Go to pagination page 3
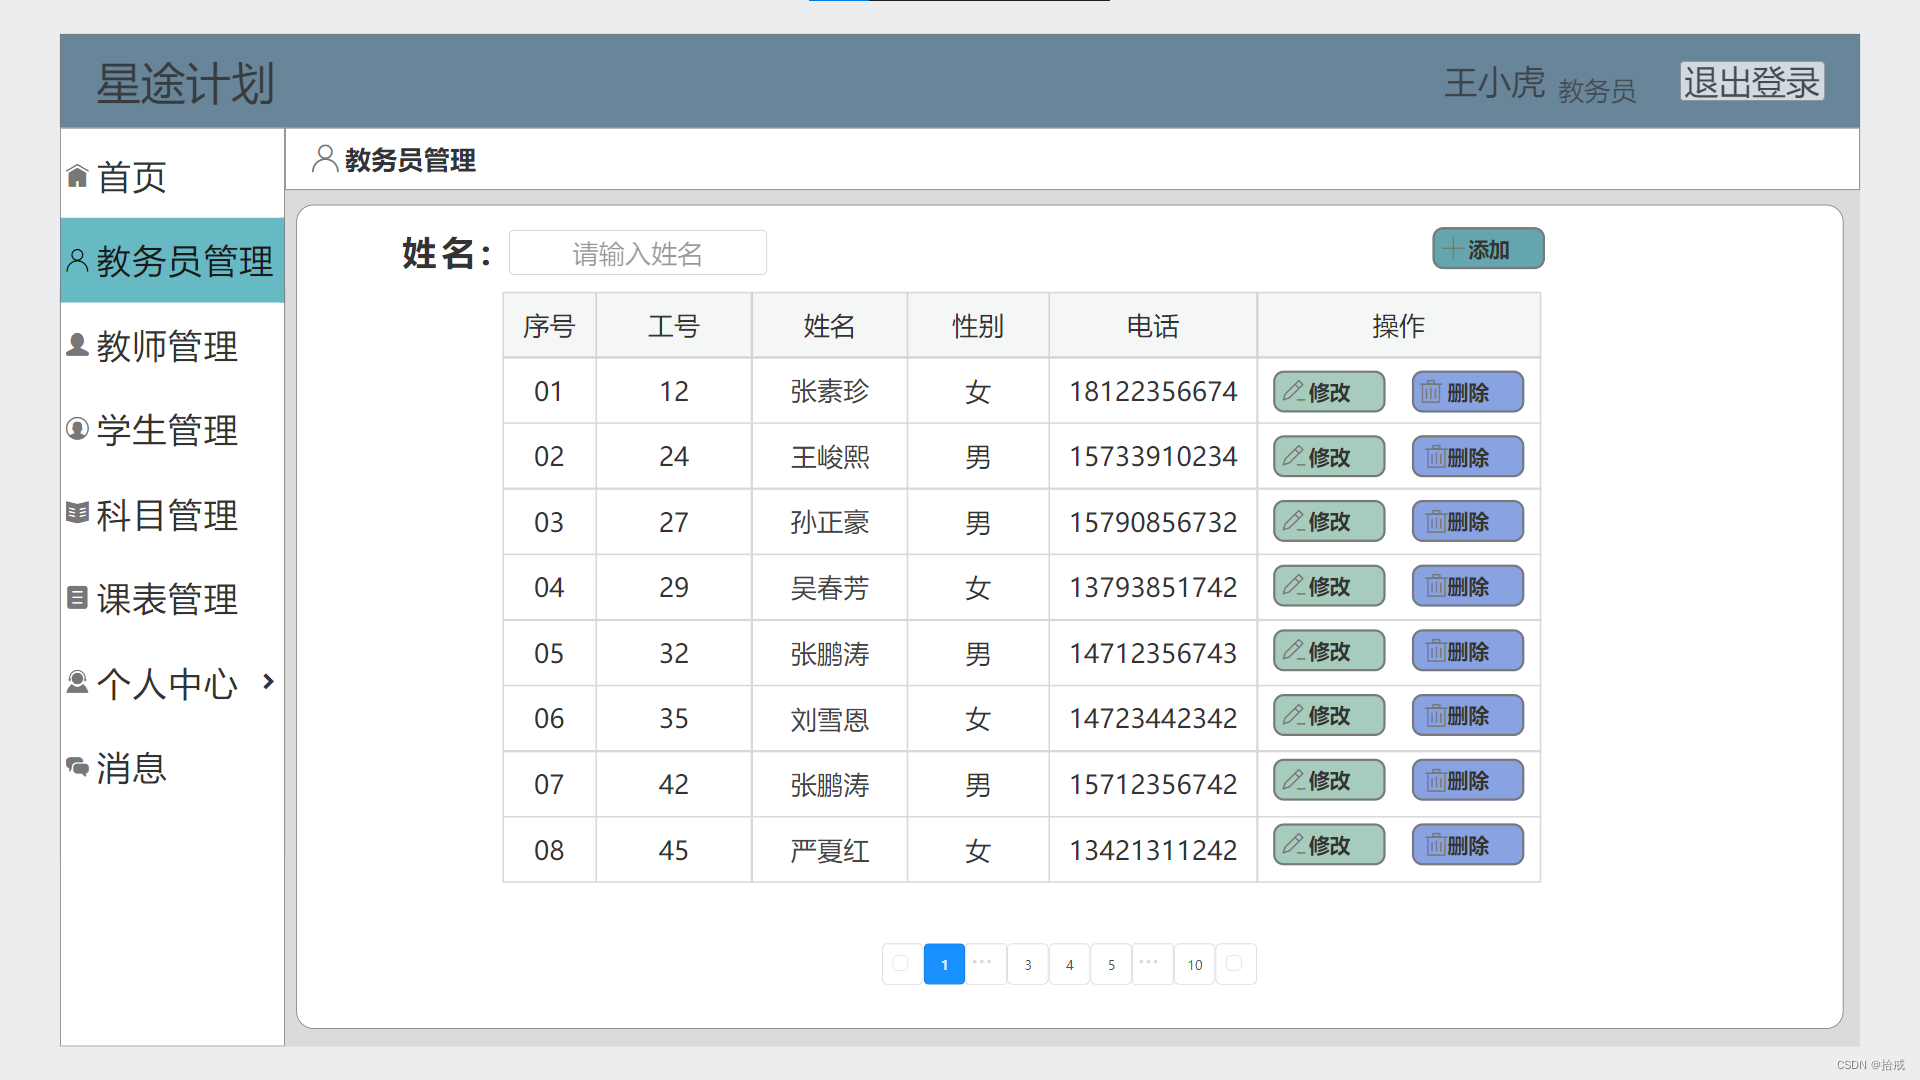Viewport: 1920px width, 1080px height. (1027, 964)
